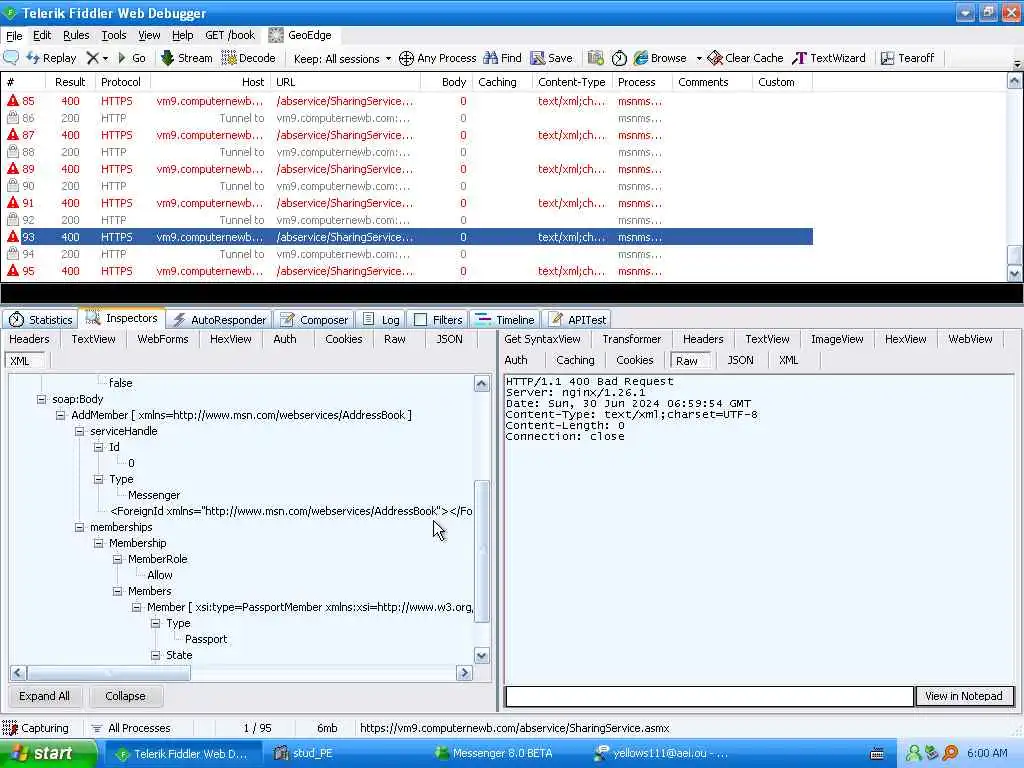Clear Cache from the toolbar
Image resolution: width=1024 pixels, height=768 pixels.
pos(745,58)
